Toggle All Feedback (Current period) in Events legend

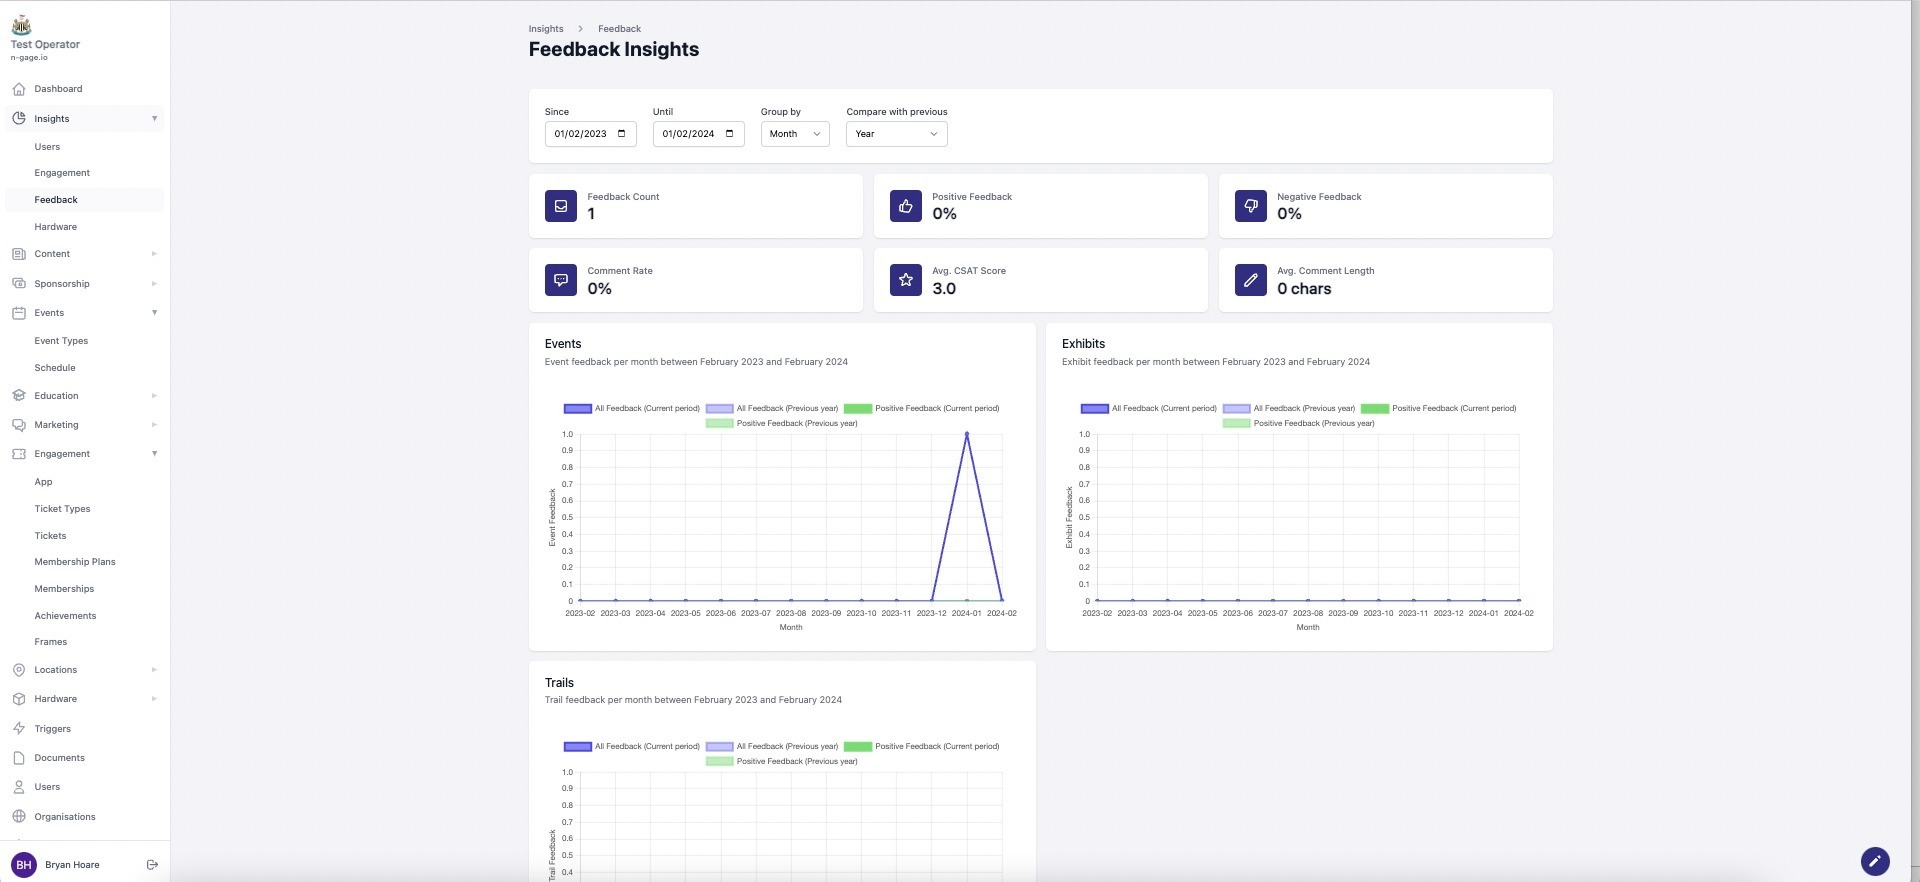point(631,409)
